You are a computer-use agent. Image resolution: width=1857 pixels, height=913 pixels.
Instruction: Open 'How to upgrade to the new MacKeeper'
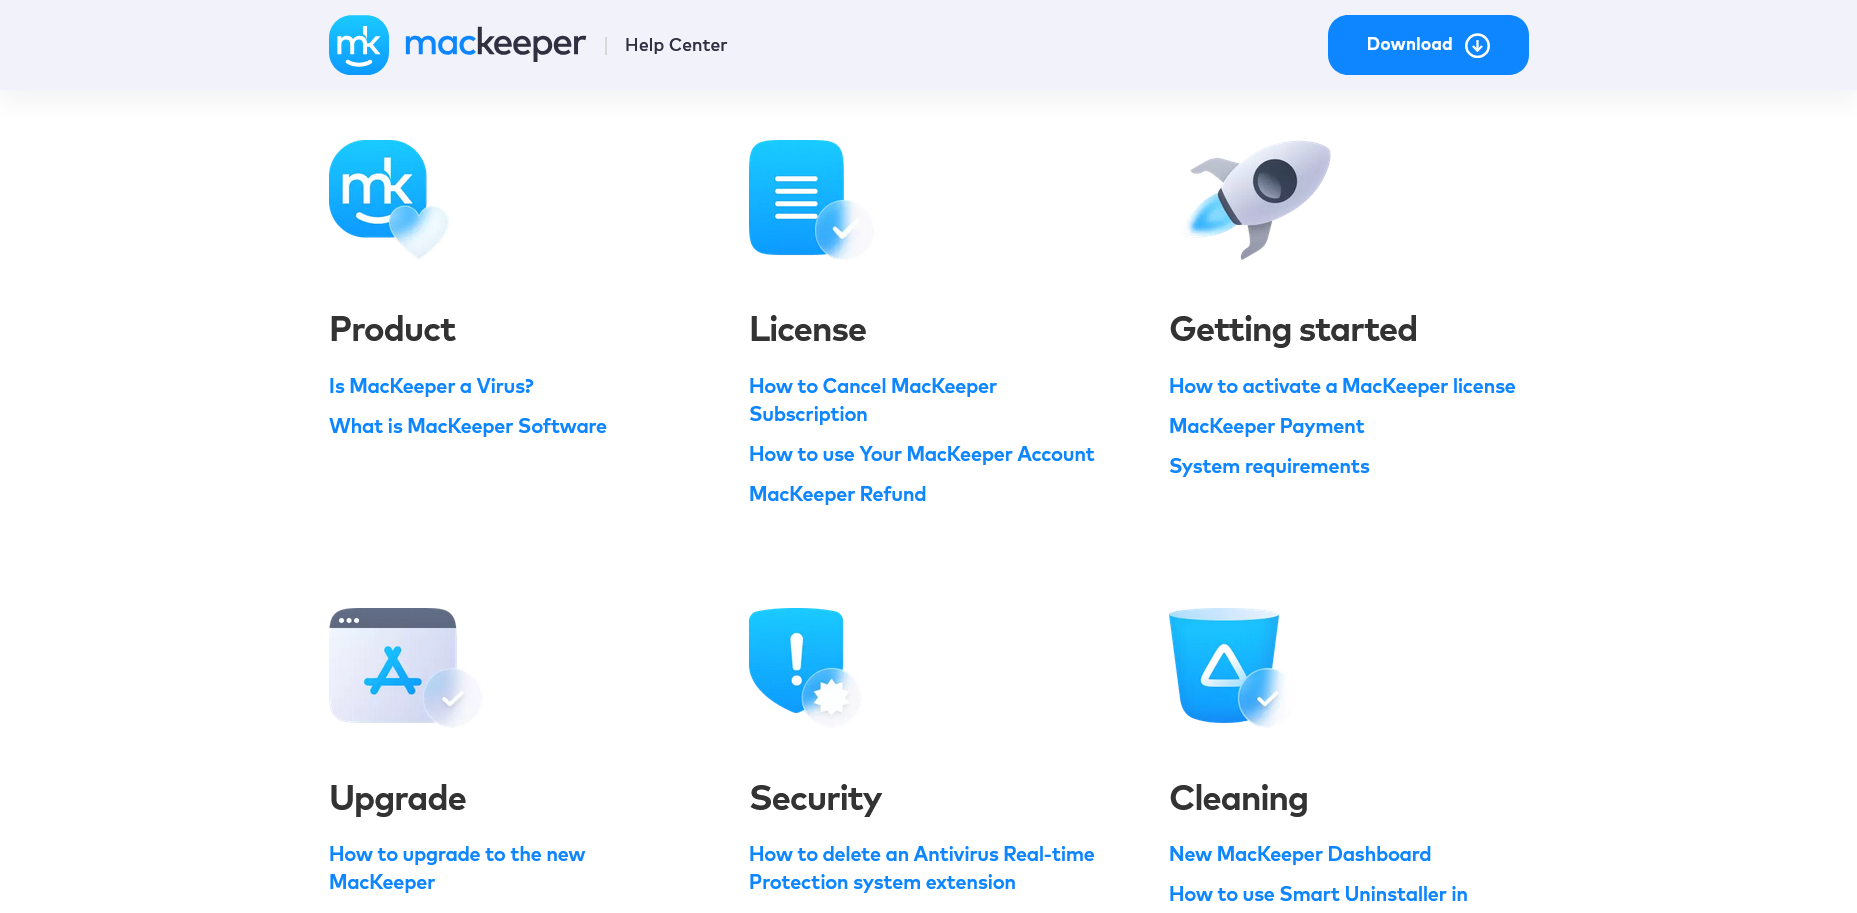click(457, 868)
